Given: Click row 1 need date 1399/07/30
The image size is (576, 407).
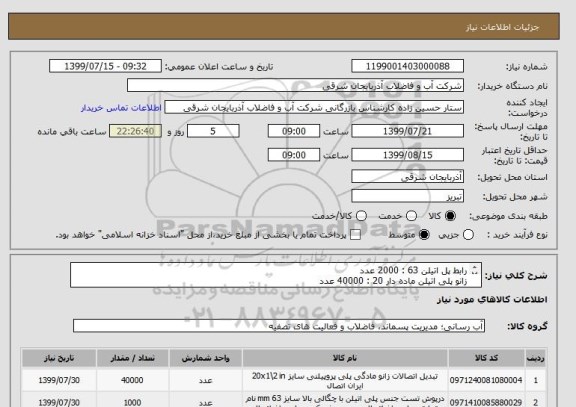Looking at the screenshot, I should pos(59,381).
